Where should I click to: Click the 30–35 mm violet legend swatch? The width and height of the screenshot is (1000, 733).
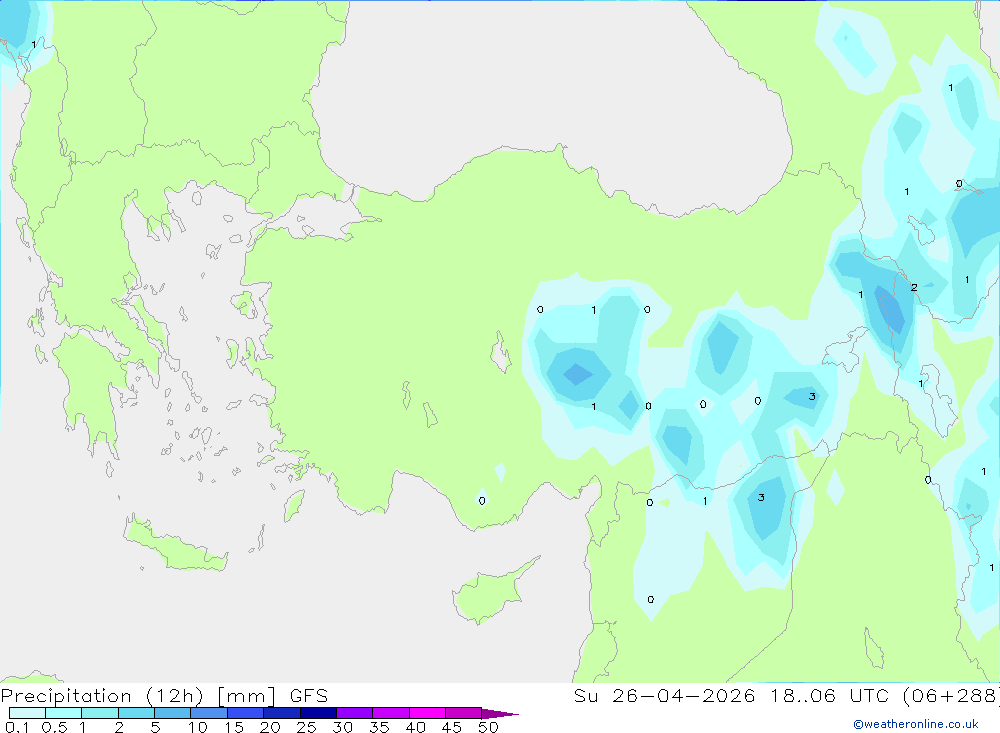click(354, 713)
